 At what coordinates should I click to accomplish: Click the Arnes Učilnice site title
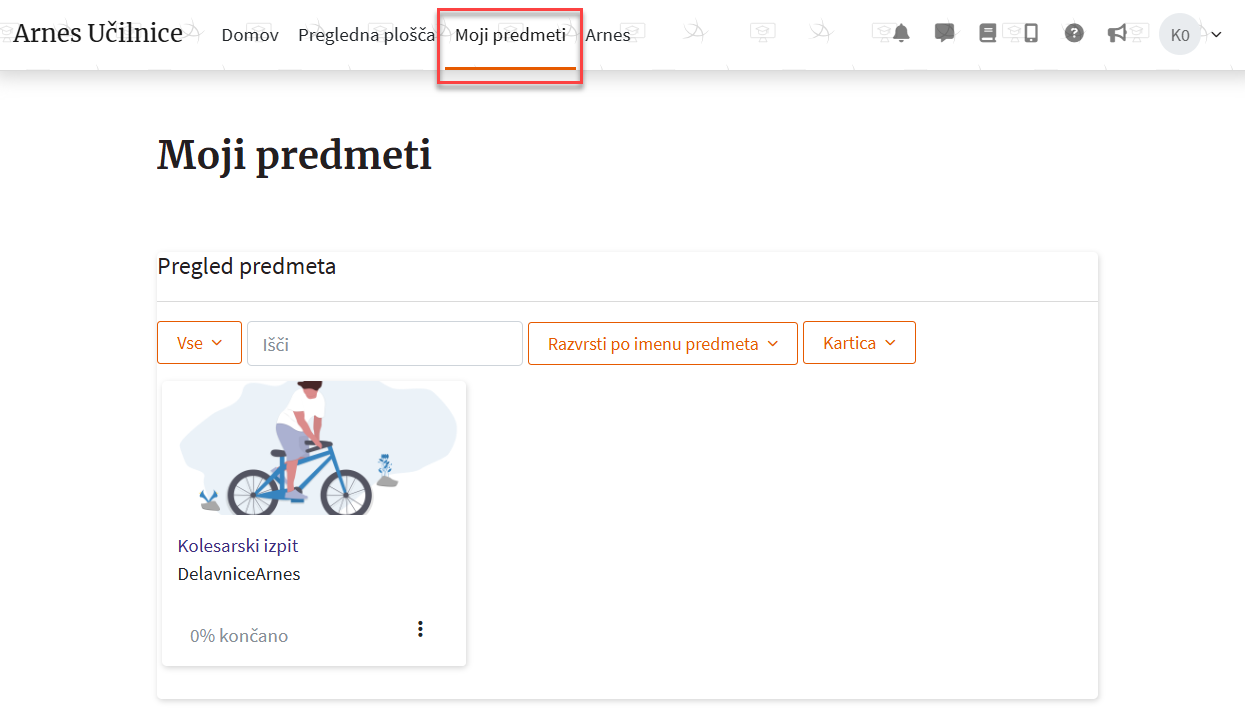pyautogui.click(x=98, y=33)
